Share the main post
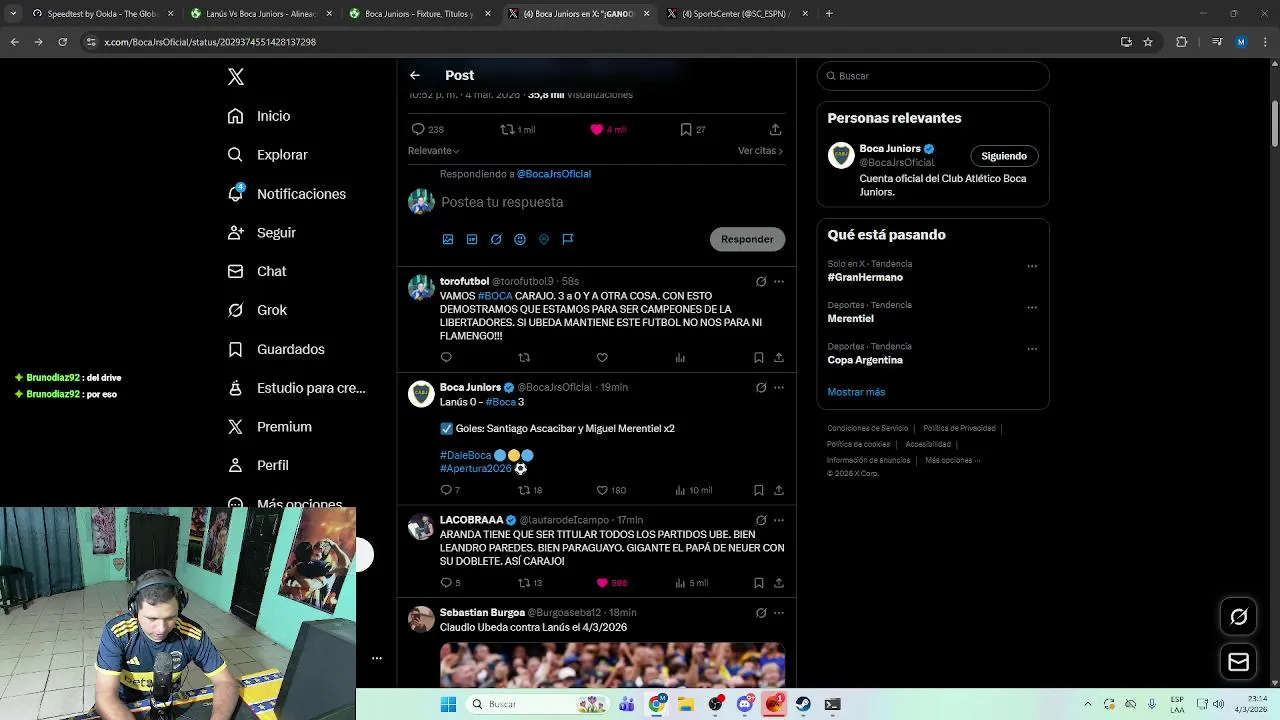Image resolution: width=1280 pixels, height=720 pixels. tap(775, 129)
